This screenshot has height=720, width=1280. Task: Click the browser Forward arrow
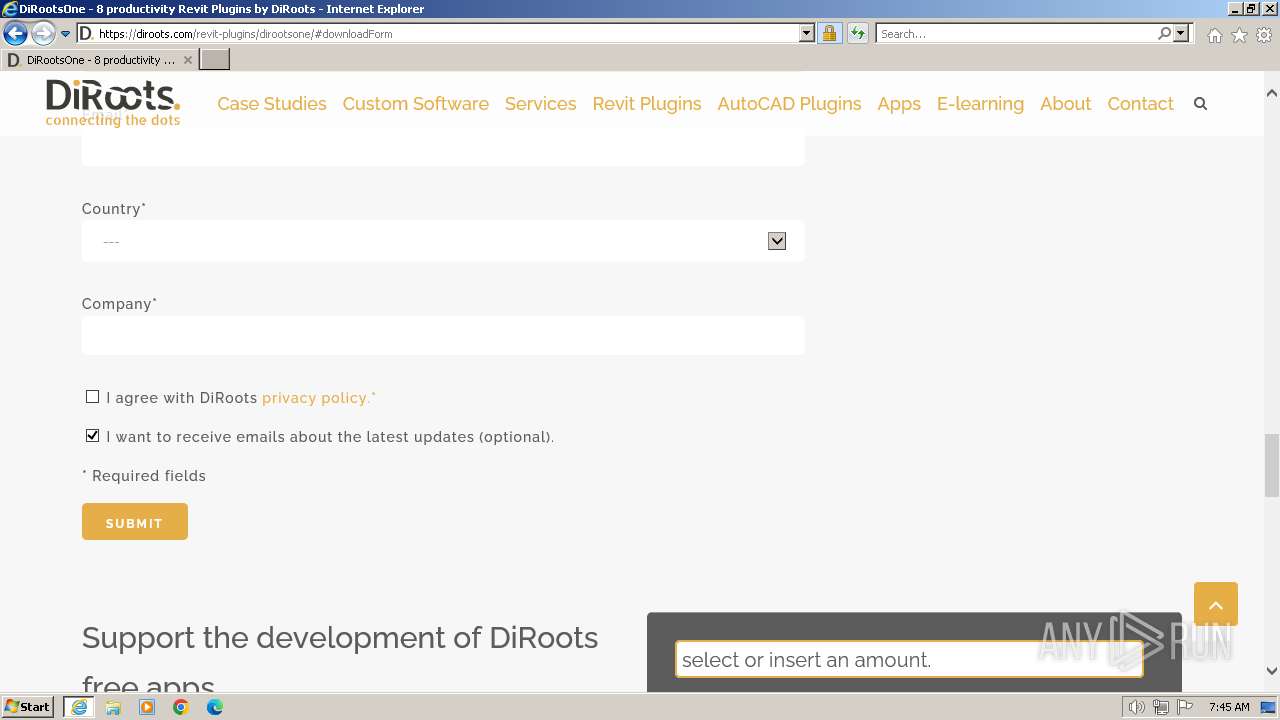(x=42, y=34)
